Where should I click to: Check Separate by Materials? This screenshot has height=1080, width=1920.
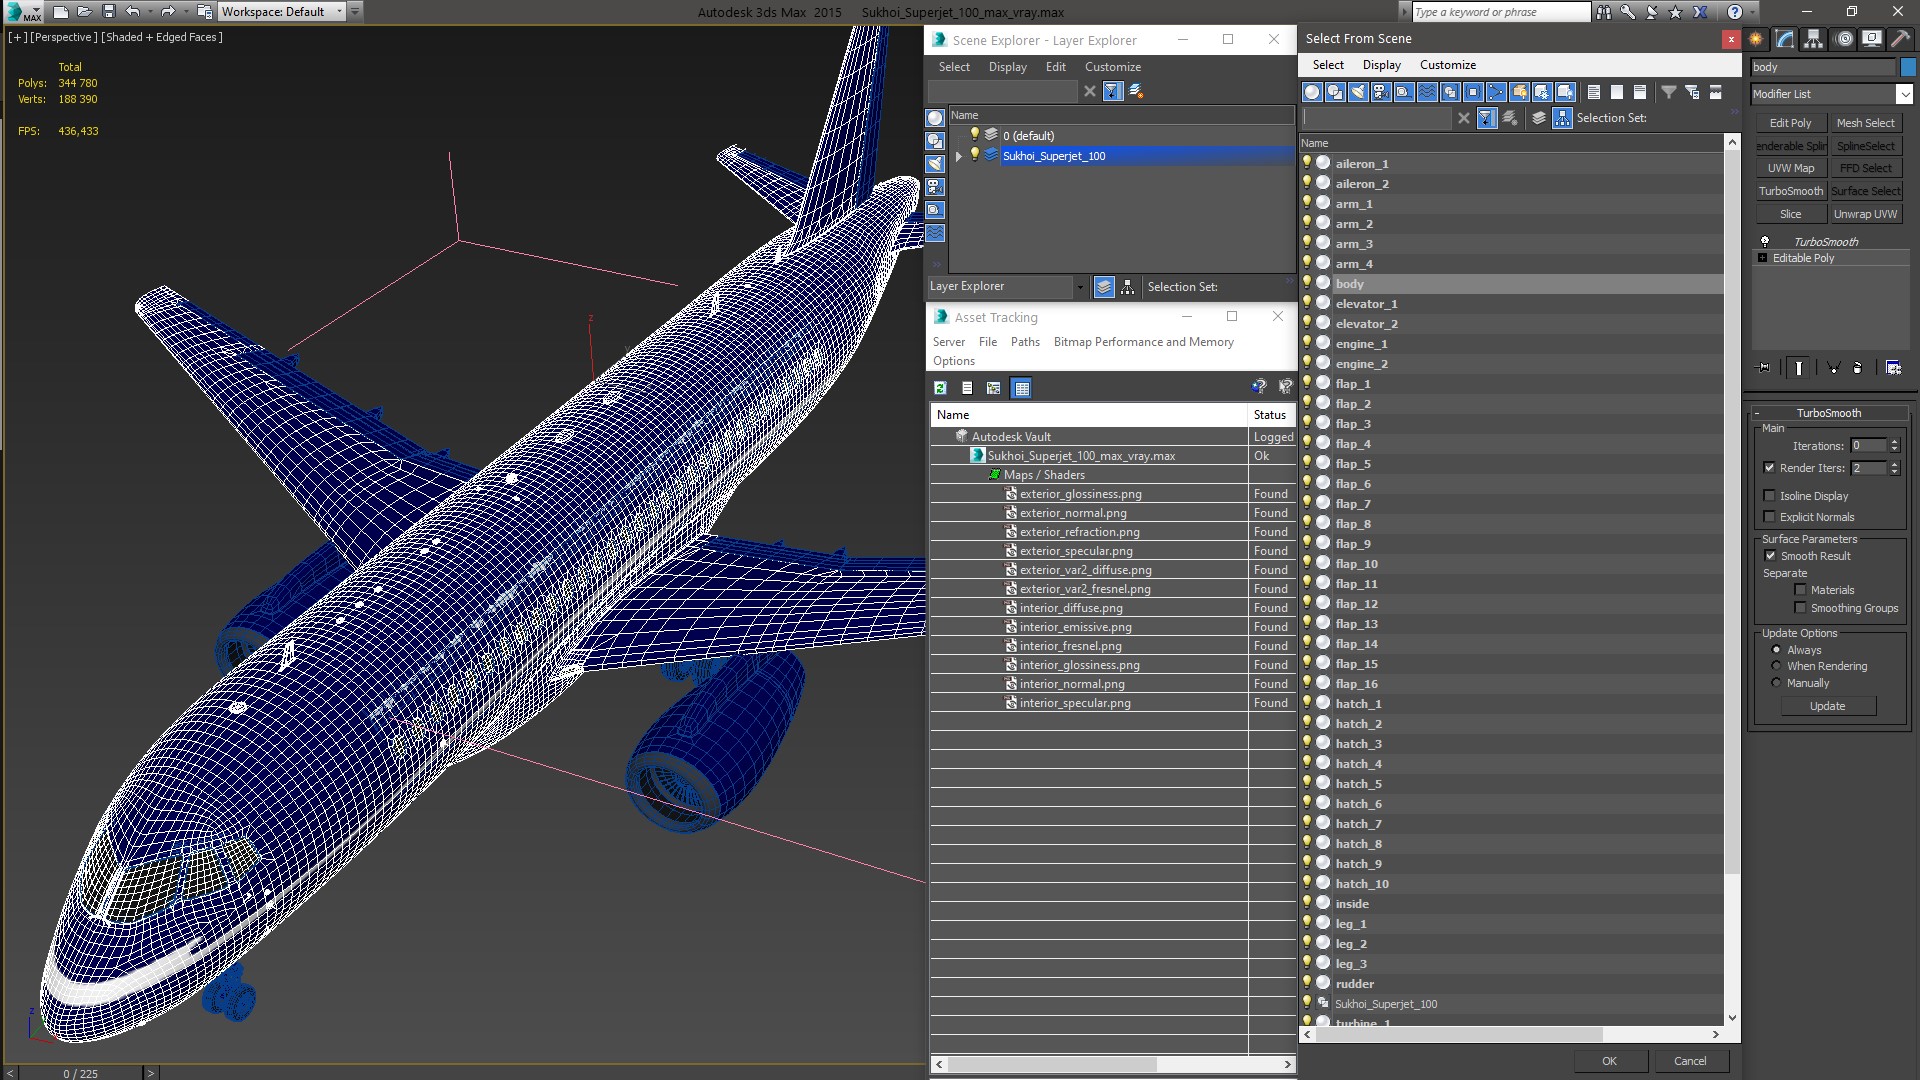point(1800,589)
